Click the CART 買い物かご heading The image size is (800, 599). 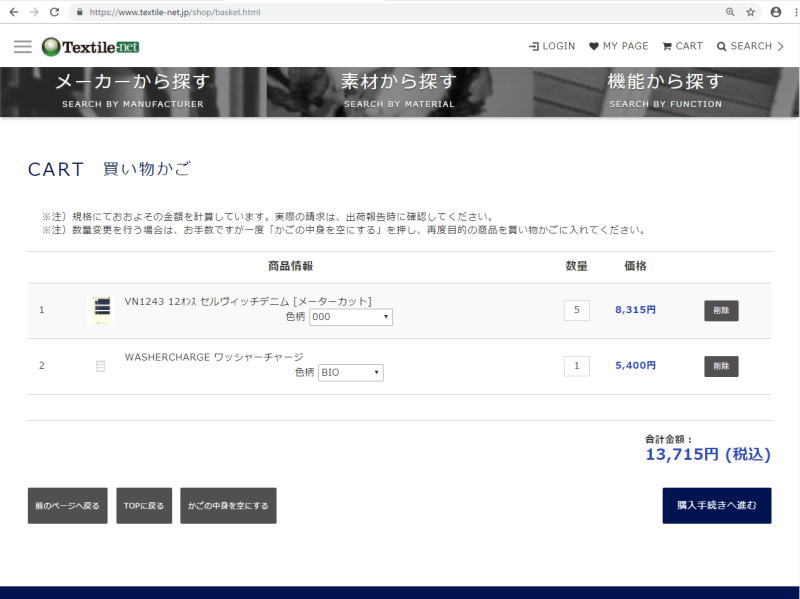pyautogui.click(x=110, y=169)
